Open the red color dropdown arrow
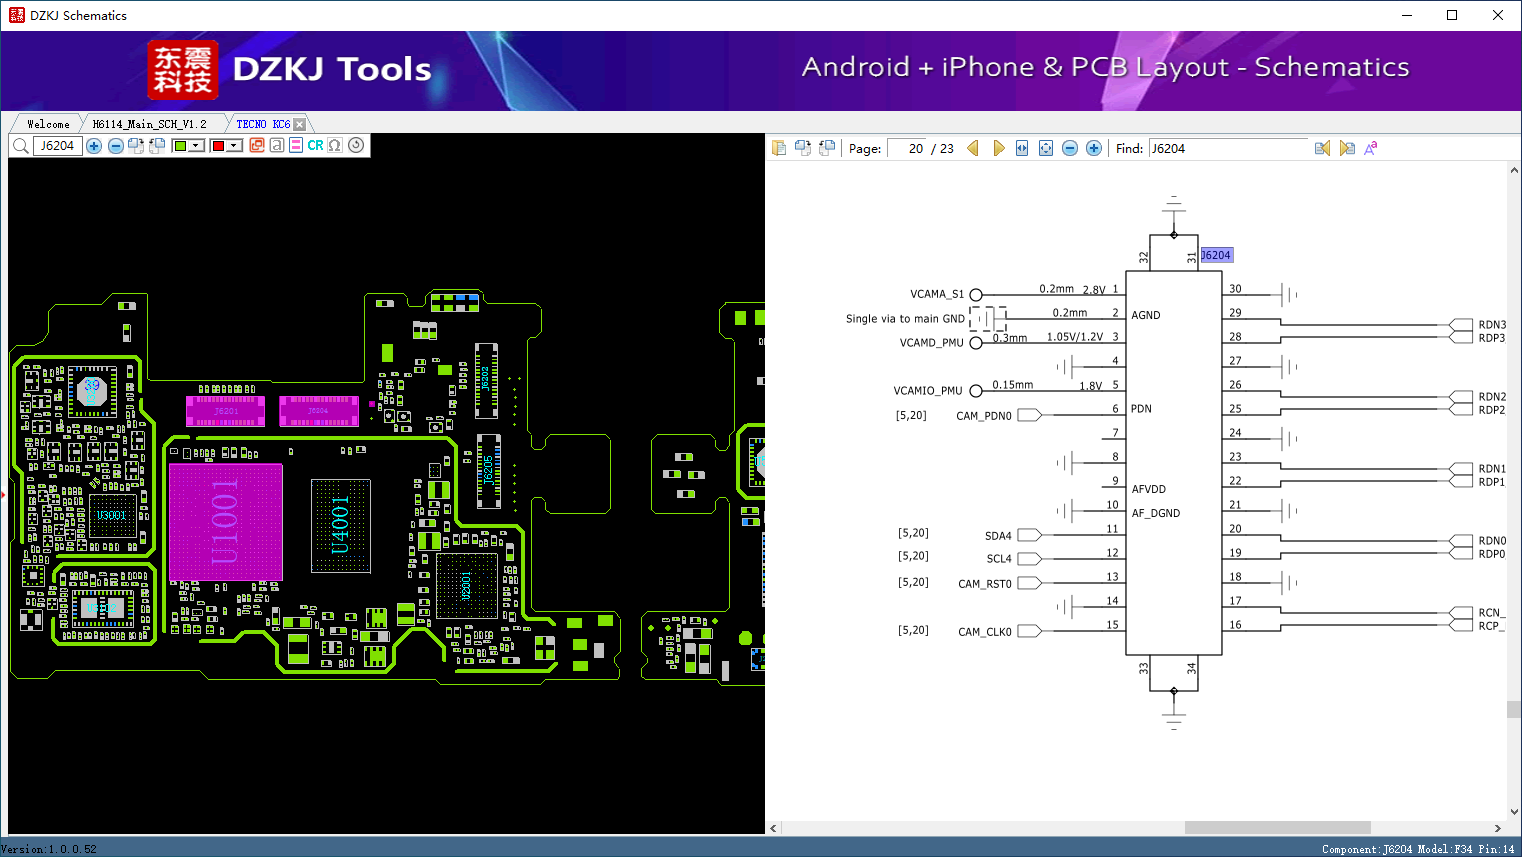This screenshot has height=857, width=1522. click(x=235, y=146)
